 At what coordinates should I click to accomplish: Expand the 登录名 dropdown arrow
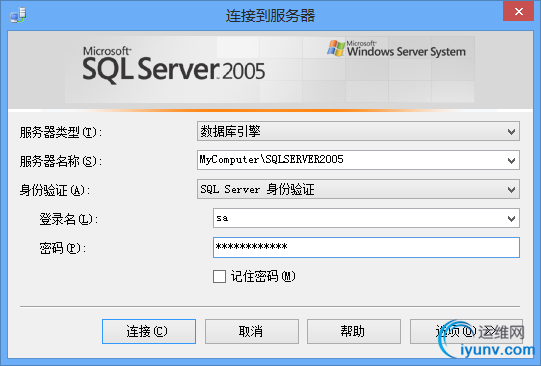click(x=511, y=218)
